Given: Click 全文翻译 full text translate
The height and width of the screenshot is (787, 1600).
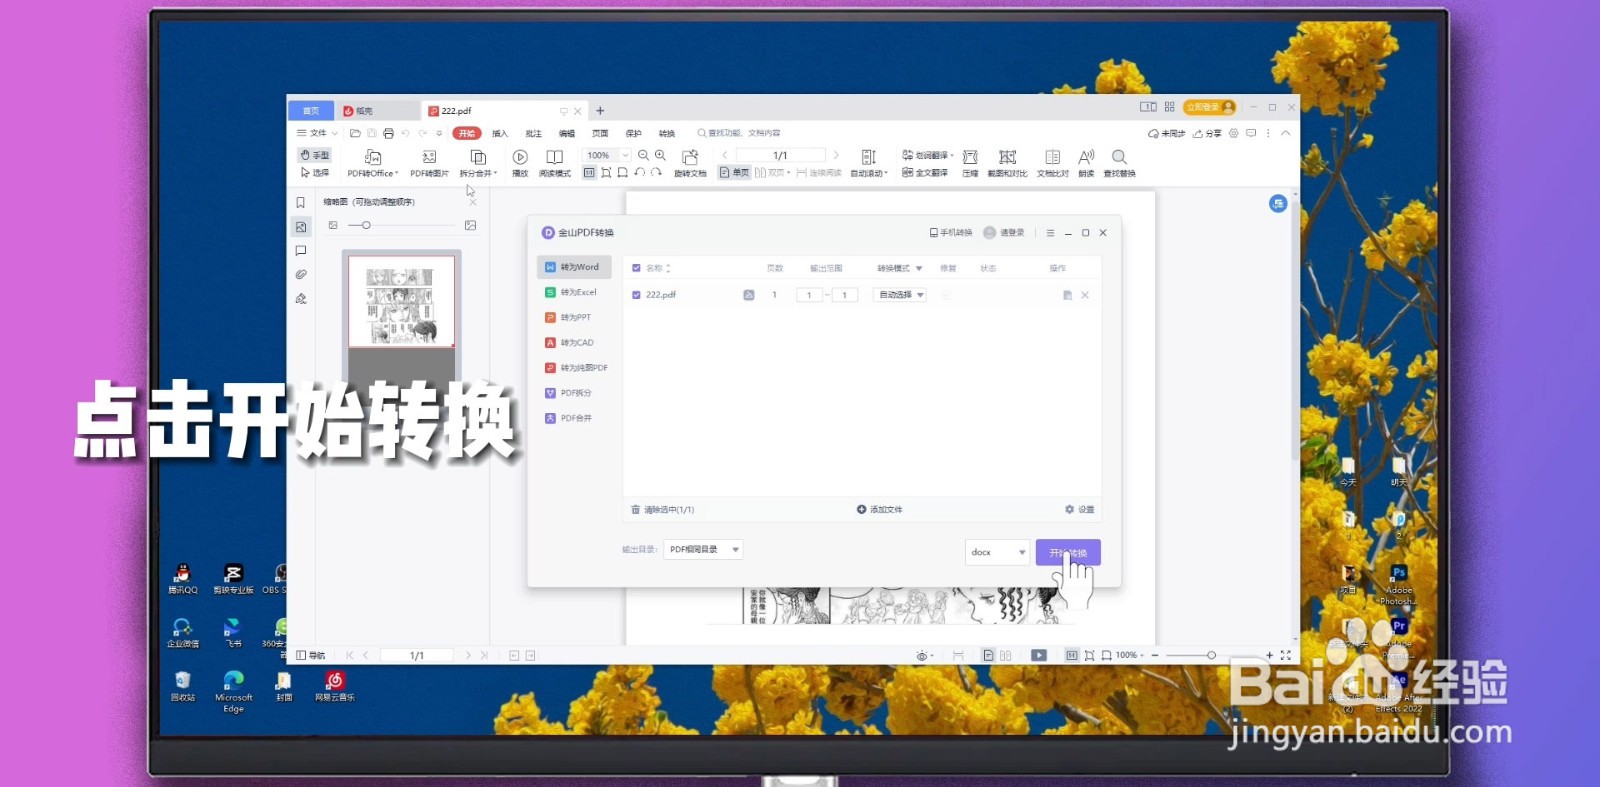Looking at the screenshot, I should click(925, 172).
